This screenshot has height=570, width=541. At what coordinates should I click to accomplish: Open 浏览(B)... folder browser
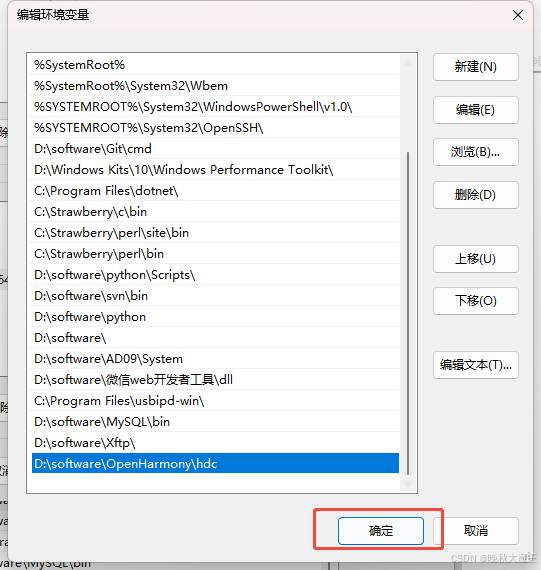476,152
